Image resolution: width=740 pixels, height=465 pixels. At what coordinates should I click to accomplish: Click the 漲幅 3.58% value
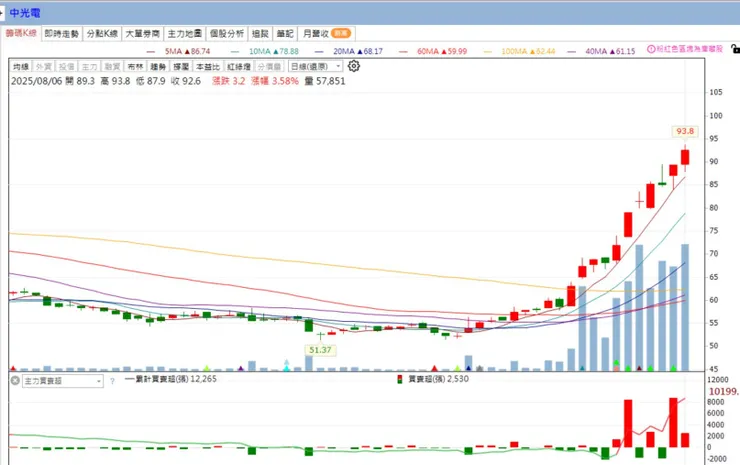(x=275, y=81)
